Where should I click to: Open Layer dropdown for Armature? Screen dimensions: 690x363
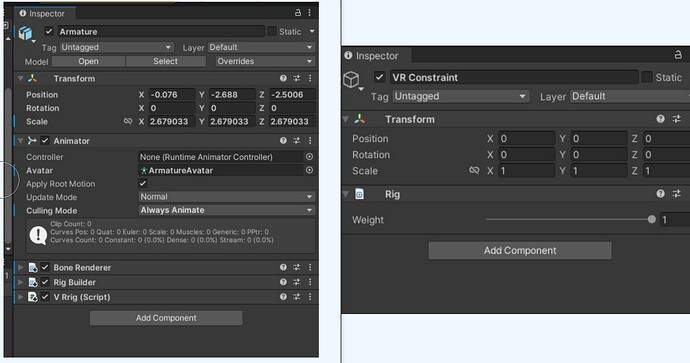coord(261,47)
